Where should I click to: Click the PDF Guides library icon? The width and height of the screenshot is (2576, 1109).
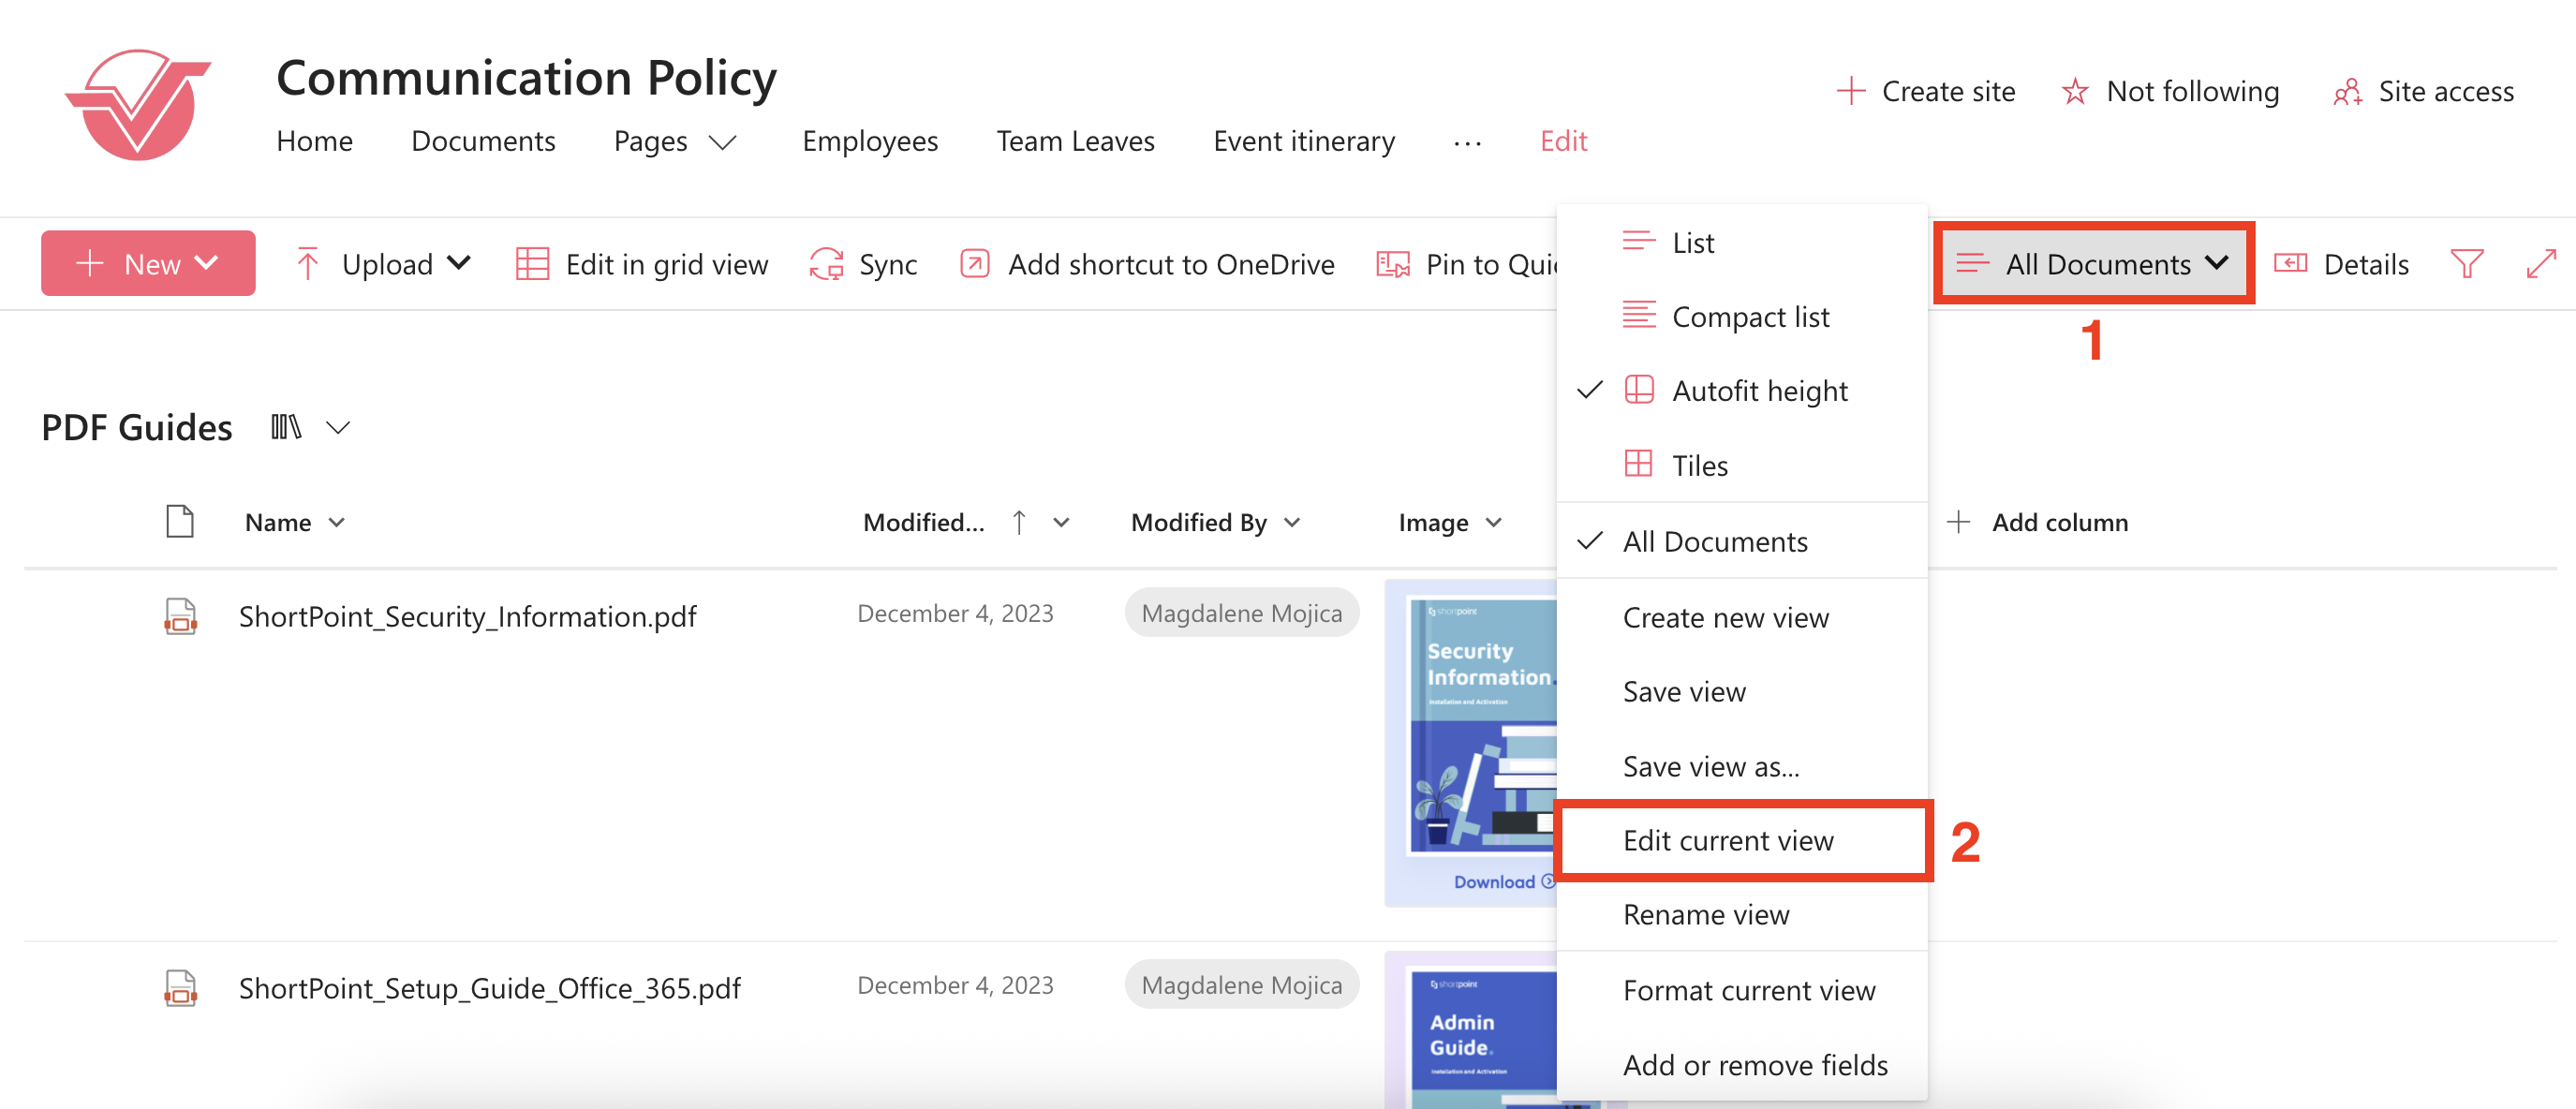(286, 428)
